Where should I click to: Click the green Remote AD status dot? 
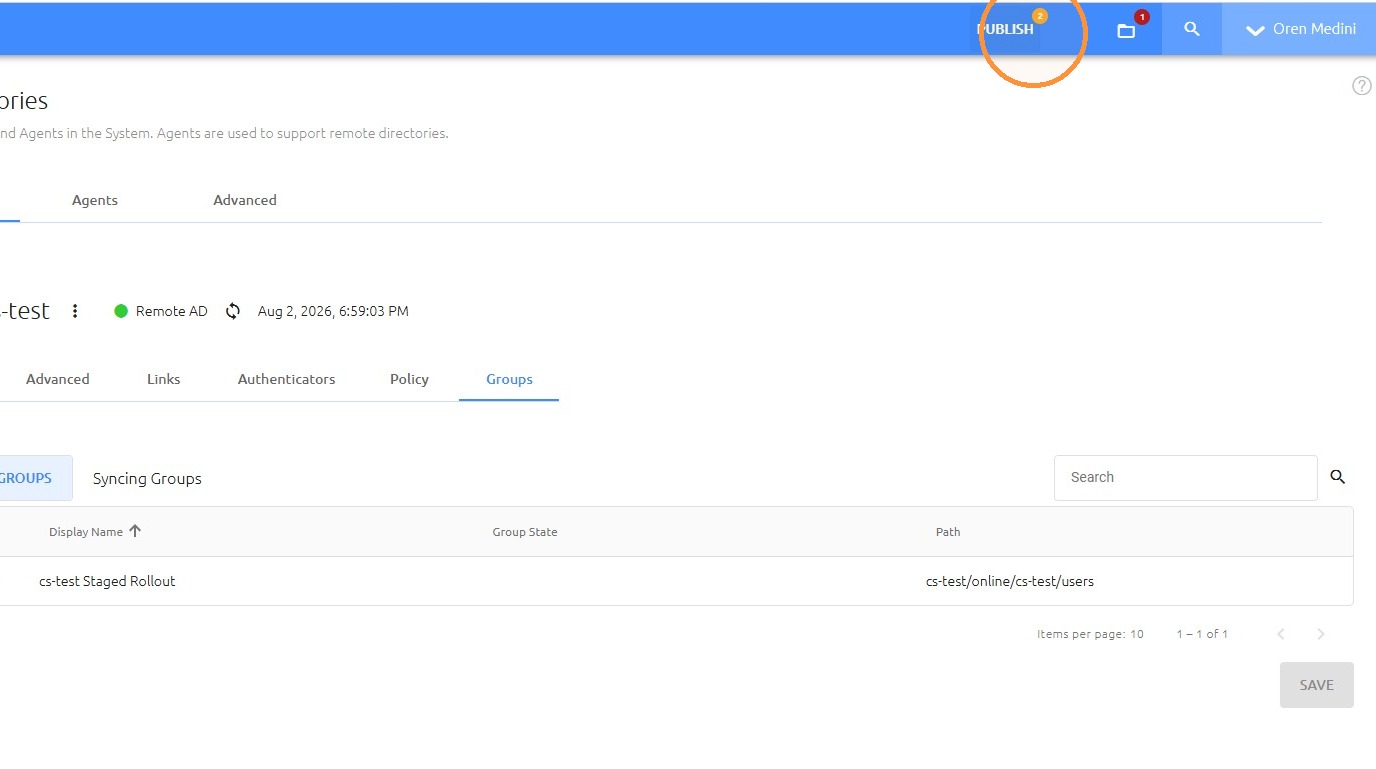click(121, 311)
